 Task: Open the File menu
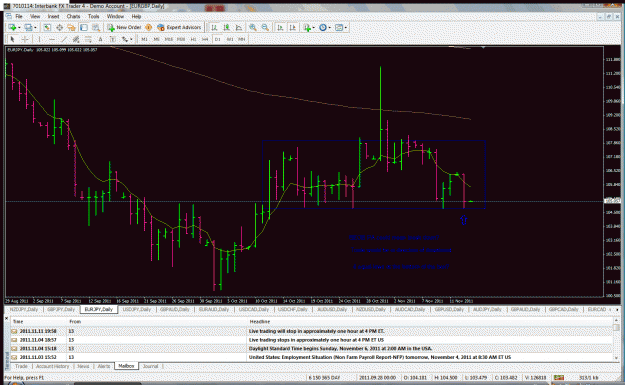pos(19,16)
